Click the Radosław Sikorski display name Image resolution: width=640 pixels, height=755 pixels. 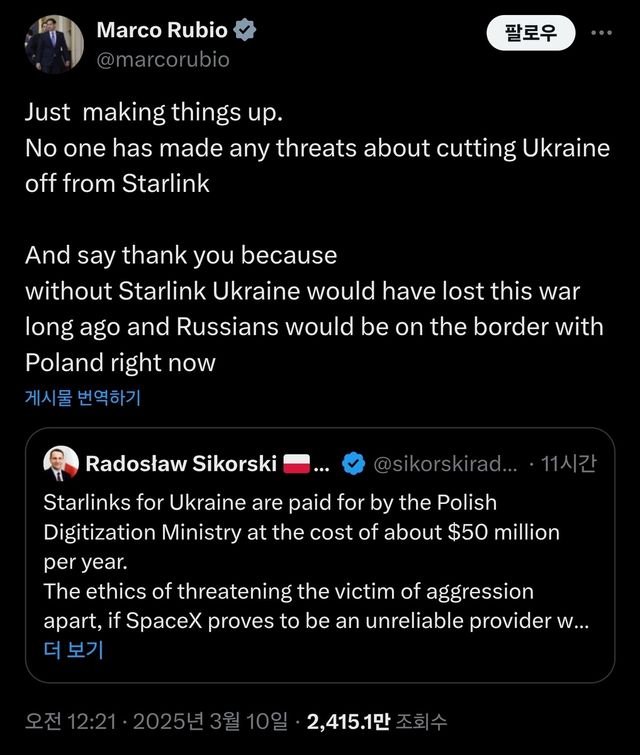(180, 464)
